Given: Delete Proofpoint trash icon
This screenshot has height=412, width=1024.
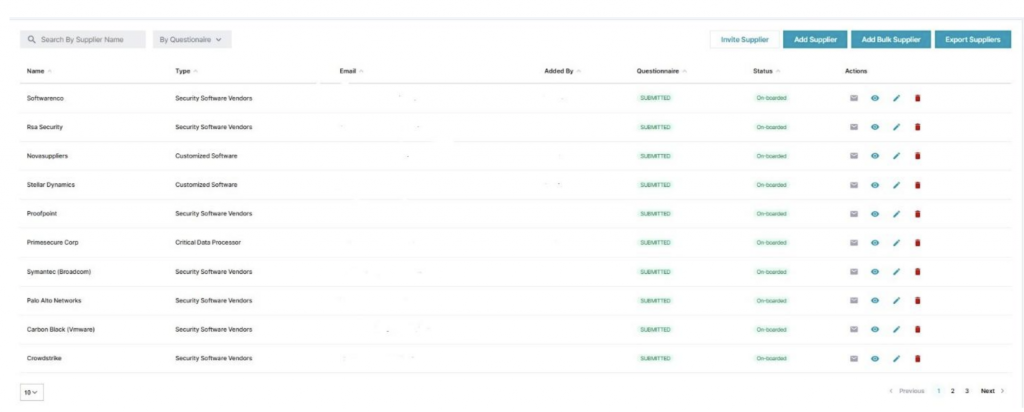Looking at the screenshot, I should click(918, 214).
